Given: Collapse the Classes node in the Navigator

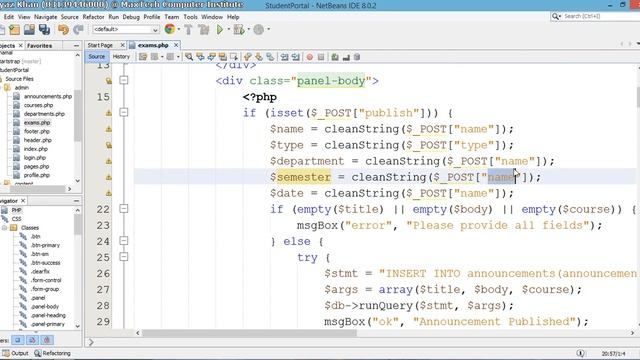Looking at the screenshot, I should tap(4, 228).
